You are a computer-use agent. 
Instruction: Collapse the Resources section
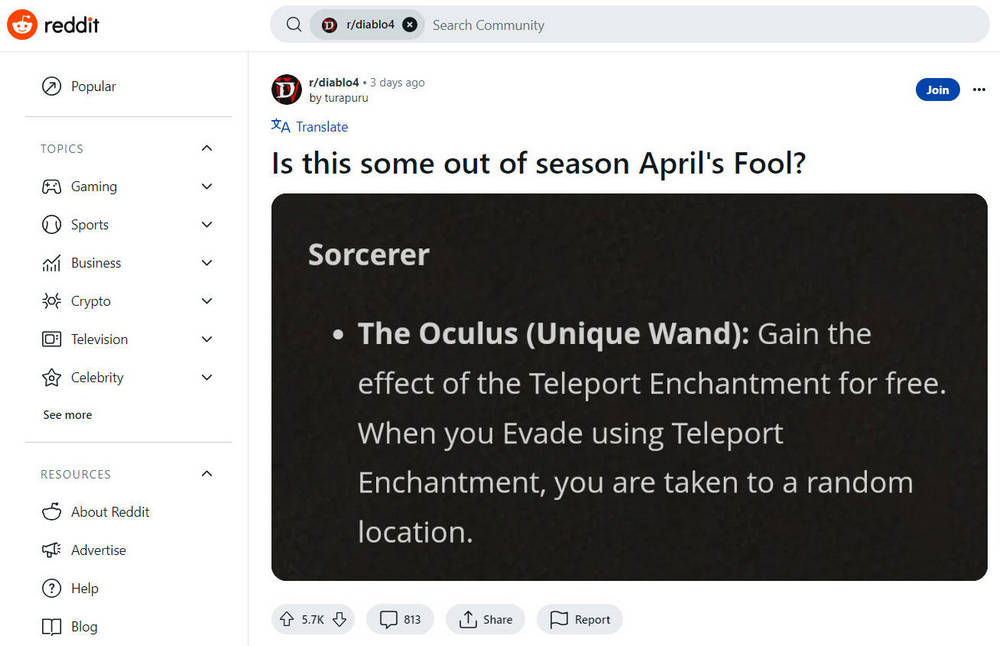207,474
